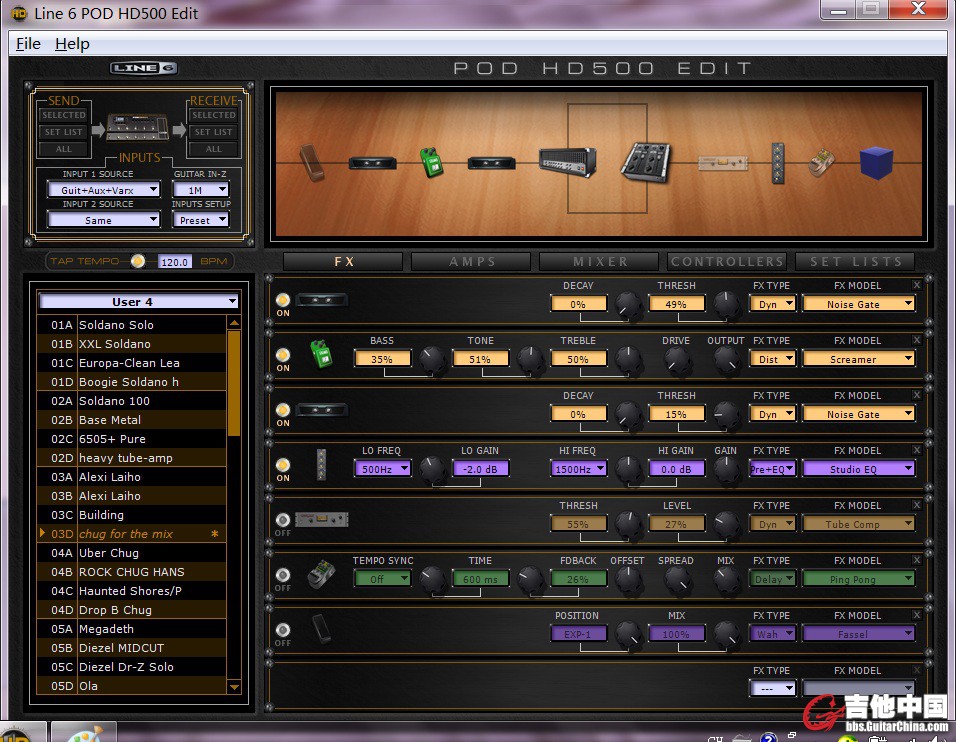This screenshot has width=956, height=742.
Task: Open the File menu
Action: coord(28,43)
